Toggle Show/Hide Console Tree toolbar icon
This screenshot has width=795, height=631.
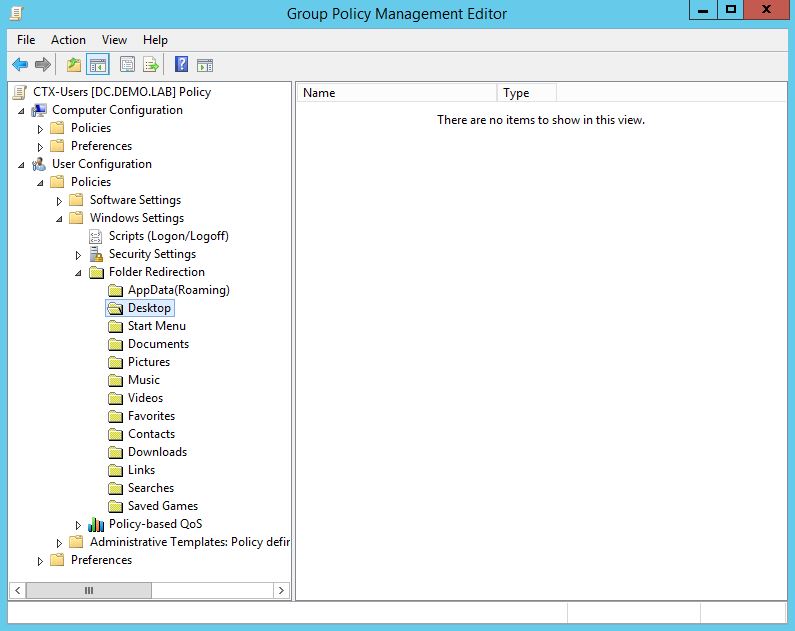[98, 65]
